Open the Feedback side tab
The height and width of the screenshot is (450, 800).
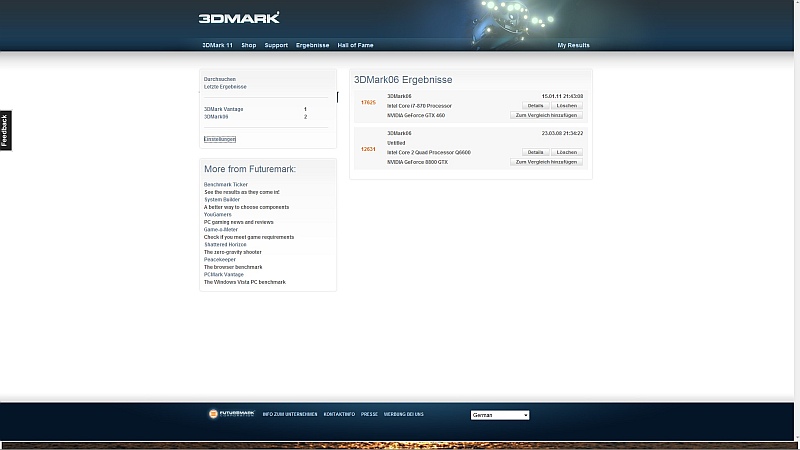(x=5, y=131)
